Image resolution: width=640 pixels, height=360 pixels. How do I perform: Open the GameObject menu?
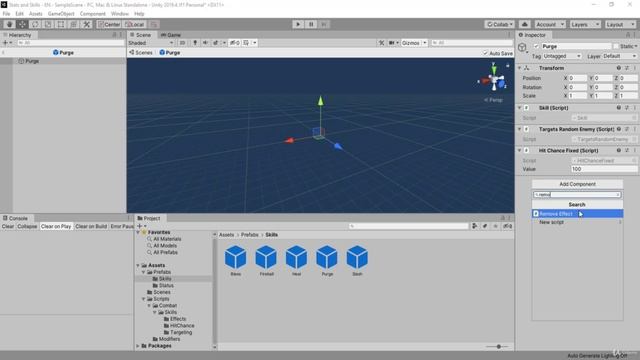coord(61,14)
